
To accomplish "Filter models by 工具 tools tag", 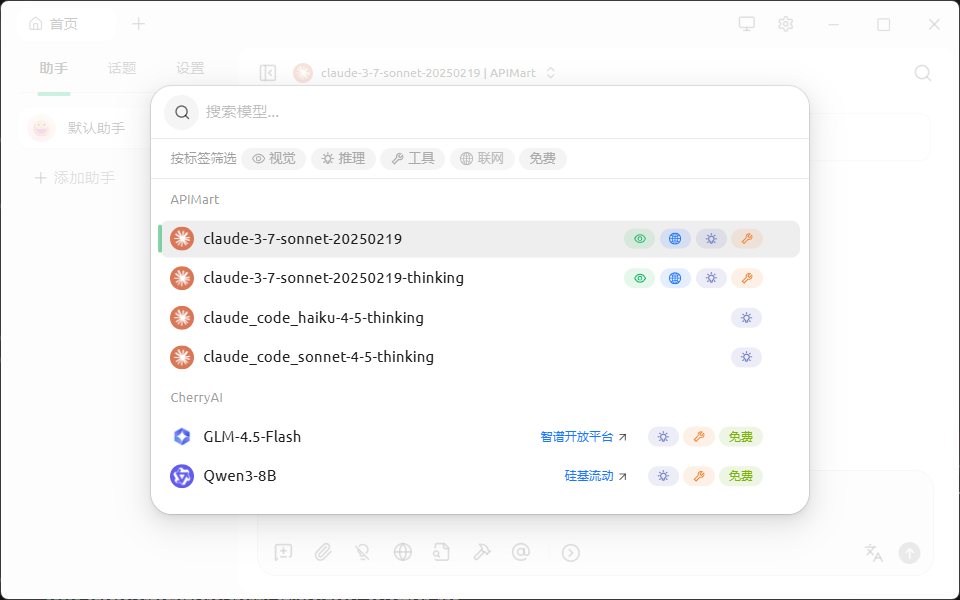I will pyautogui.click(x=413, y=159).
